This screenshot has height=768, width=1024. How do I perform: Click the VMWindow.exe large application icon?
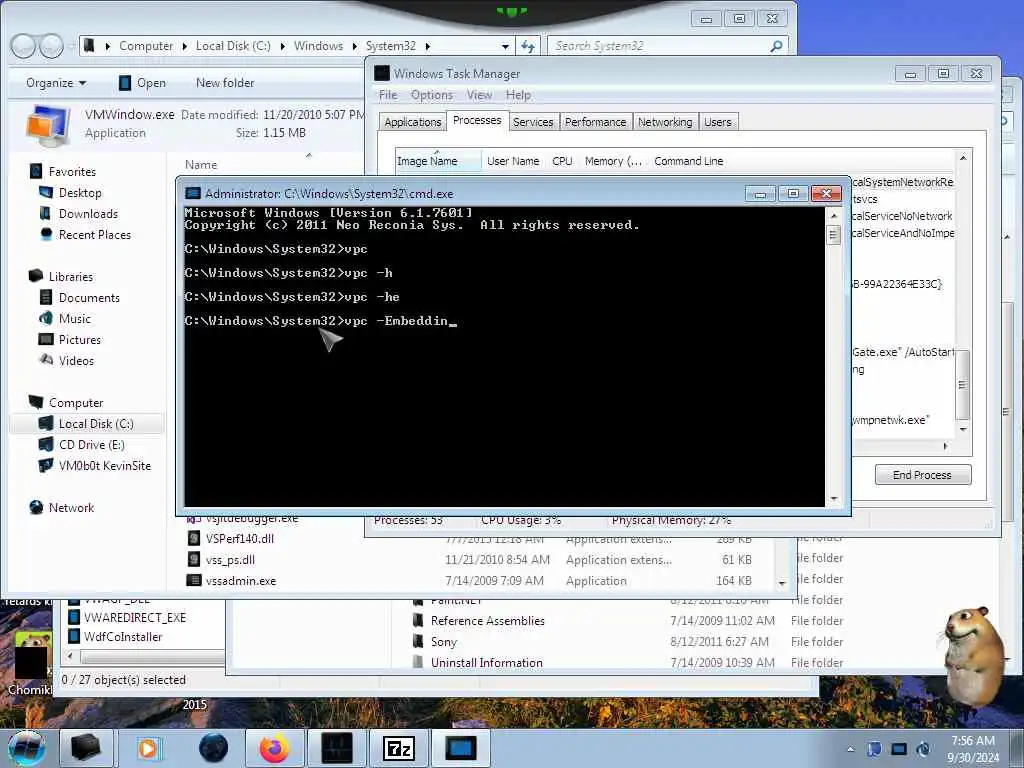point(48,126)
